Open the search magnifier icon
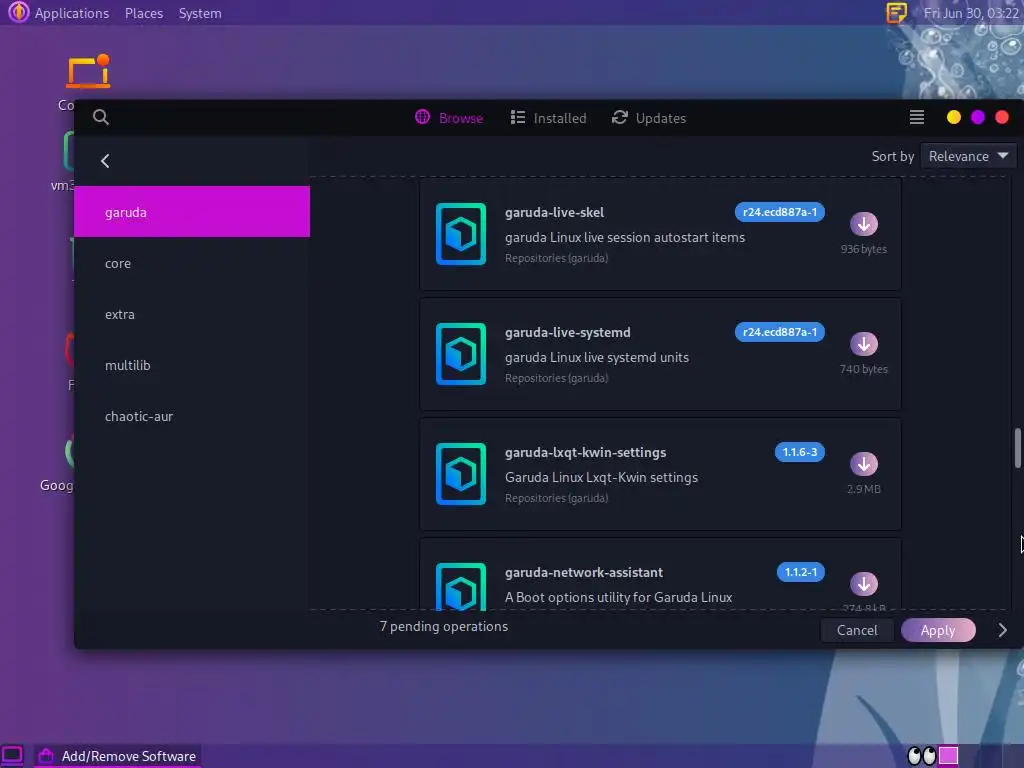This screenshot has width=1024, height=768. pyautogui.click(x=101, y=117)
